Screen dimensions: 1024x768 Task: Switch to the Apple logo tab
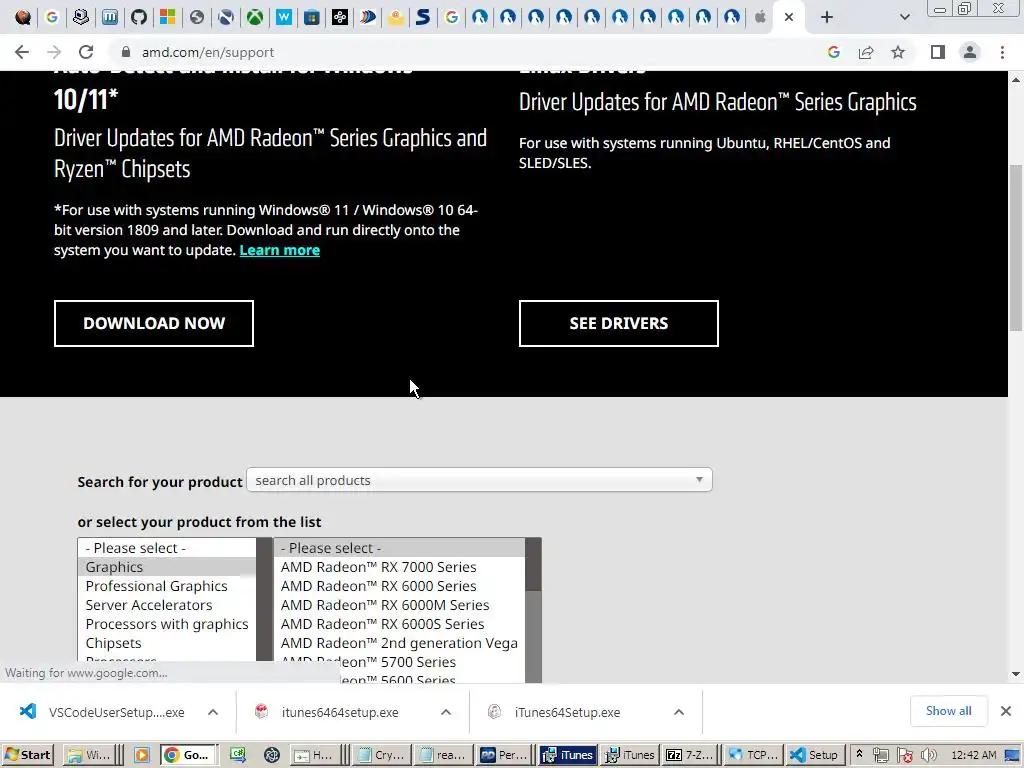760,17
